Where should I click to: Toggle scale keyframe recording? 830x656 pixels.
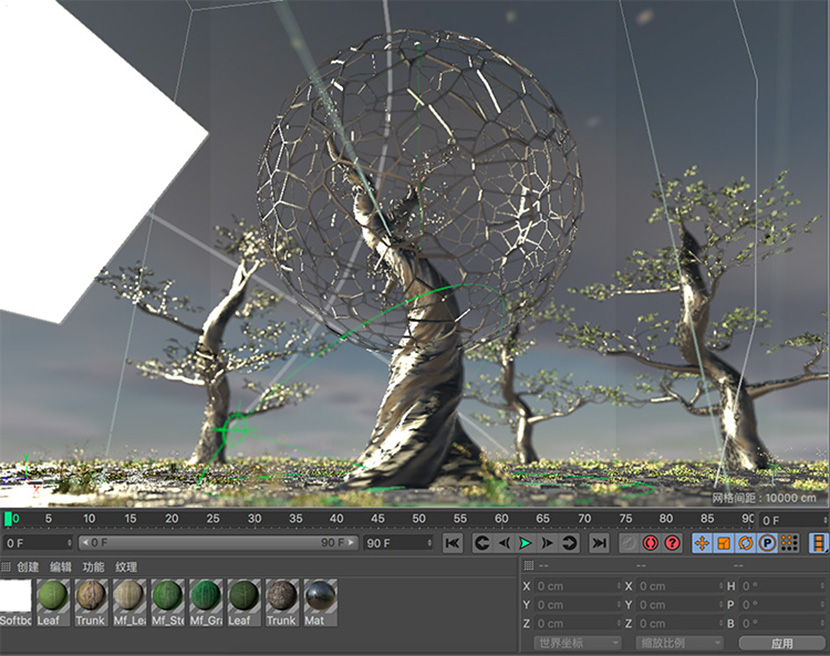click(723, 543)
